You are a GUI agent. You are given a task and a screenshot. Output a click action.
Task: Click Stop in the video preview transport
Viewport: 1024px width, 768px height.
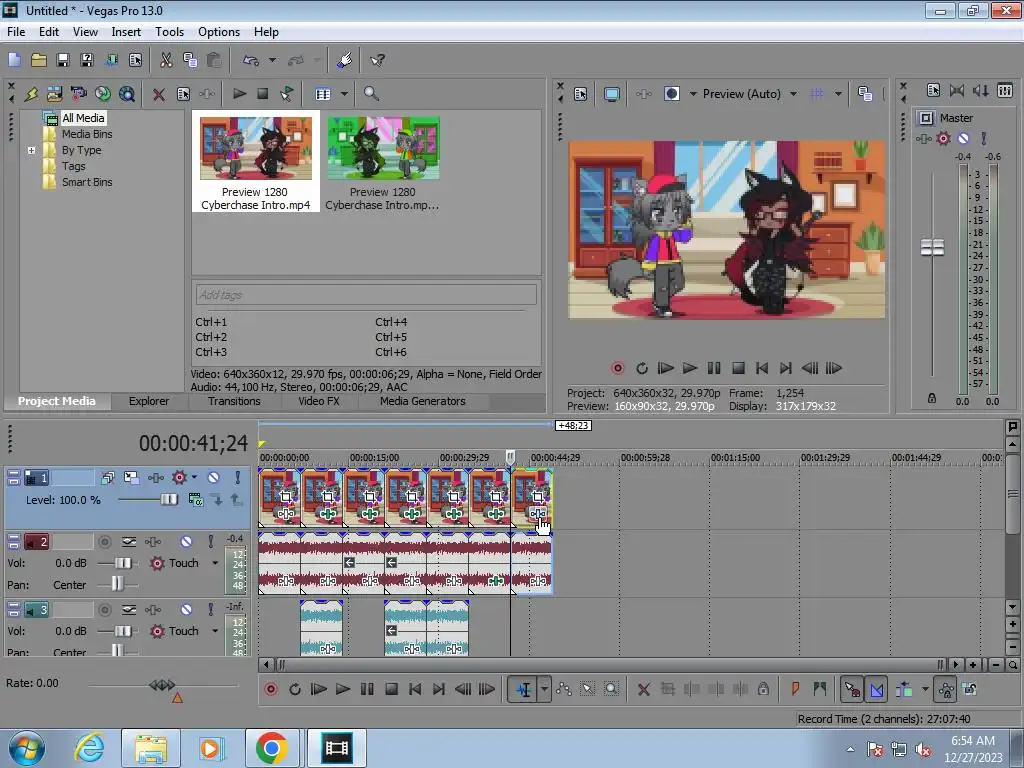738,368
